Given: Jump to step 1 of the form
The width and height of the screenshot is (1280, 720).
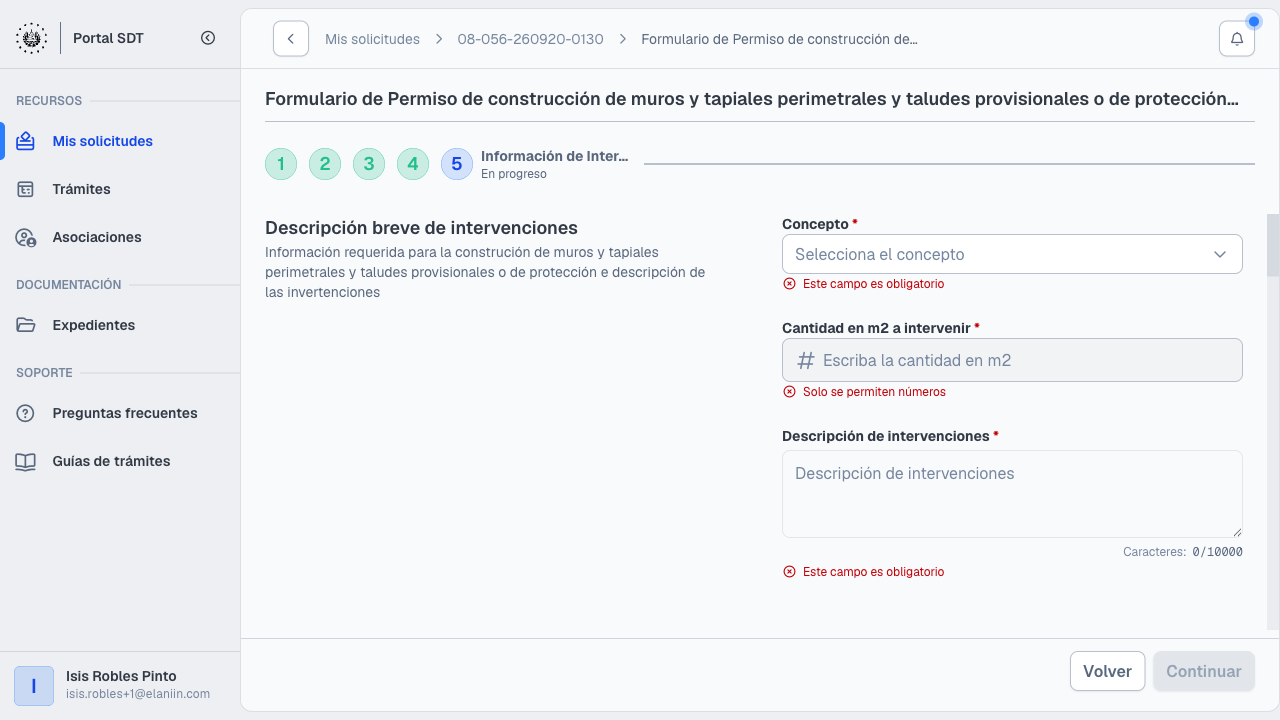Looking at the screenshot, I should [x=281, y=164].
